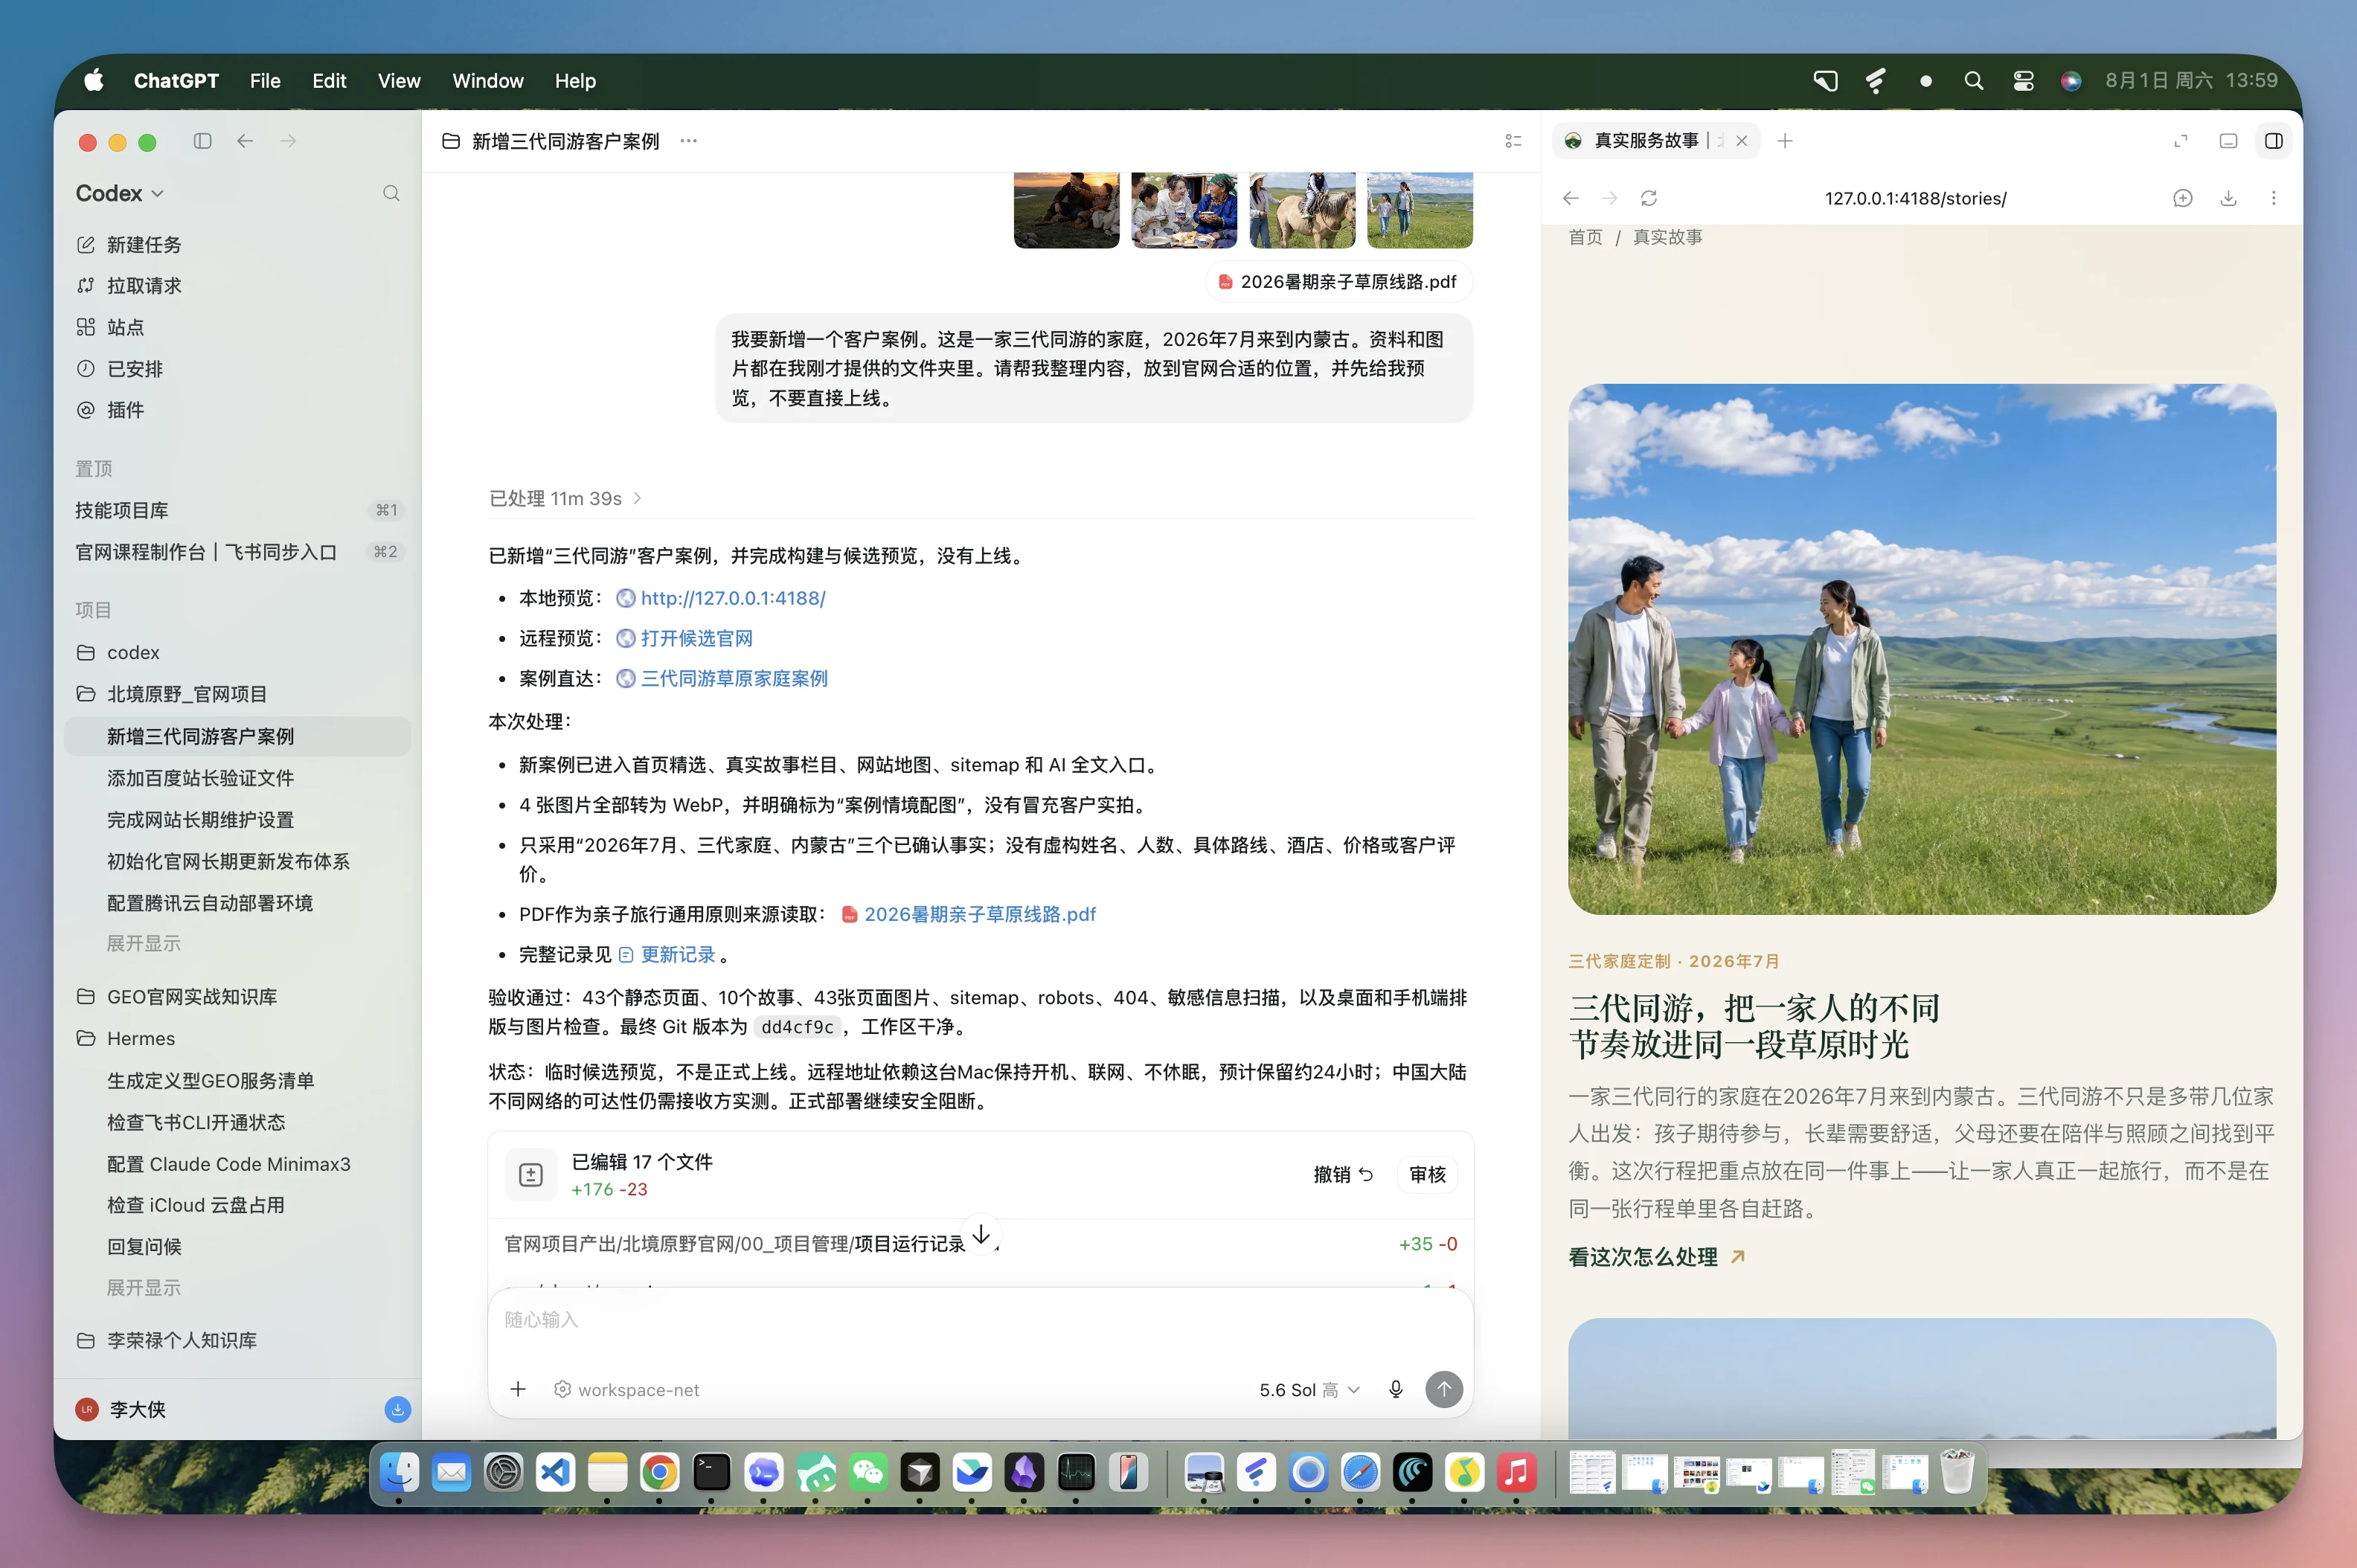Toggle the sidebar panel icon

(202, 141)
